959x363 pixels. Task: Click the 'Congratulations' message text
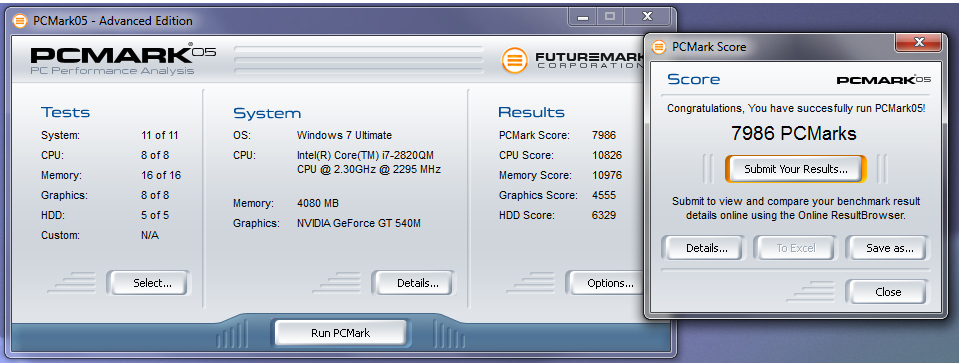pyautogui.click(x=796, y=108)
